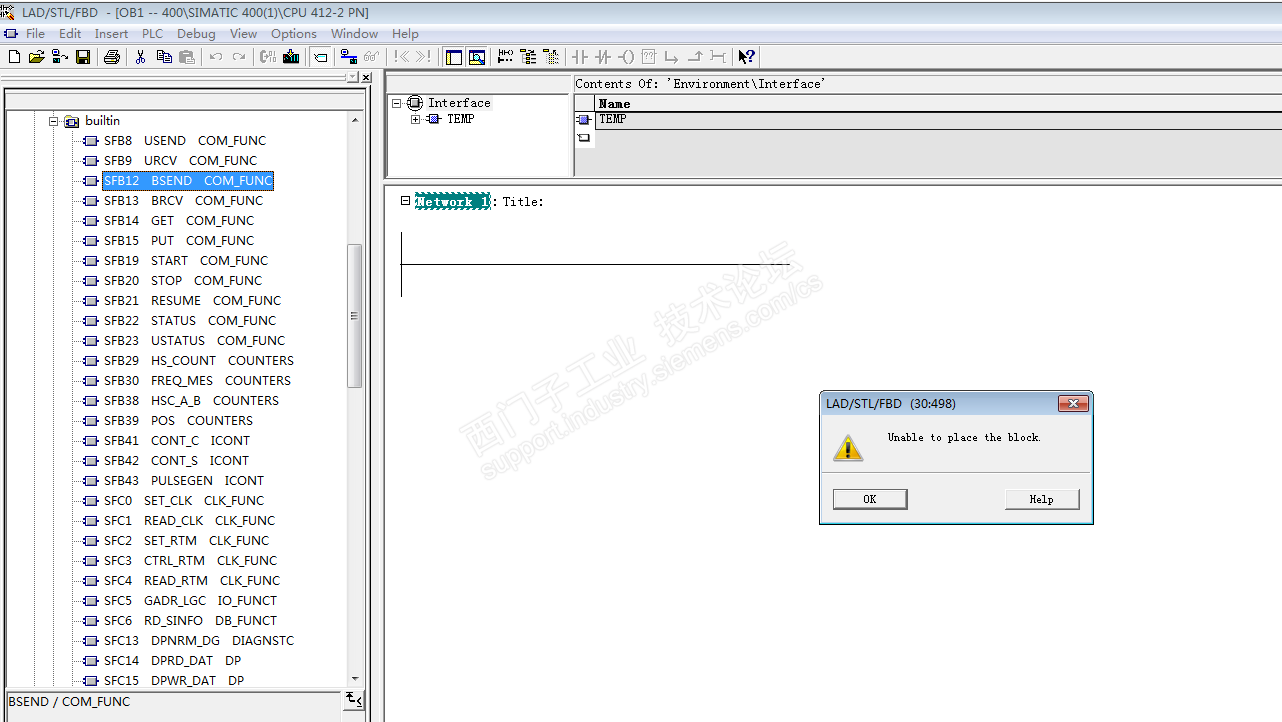
Task: Insert a normally closed contact
Action: 603,57
